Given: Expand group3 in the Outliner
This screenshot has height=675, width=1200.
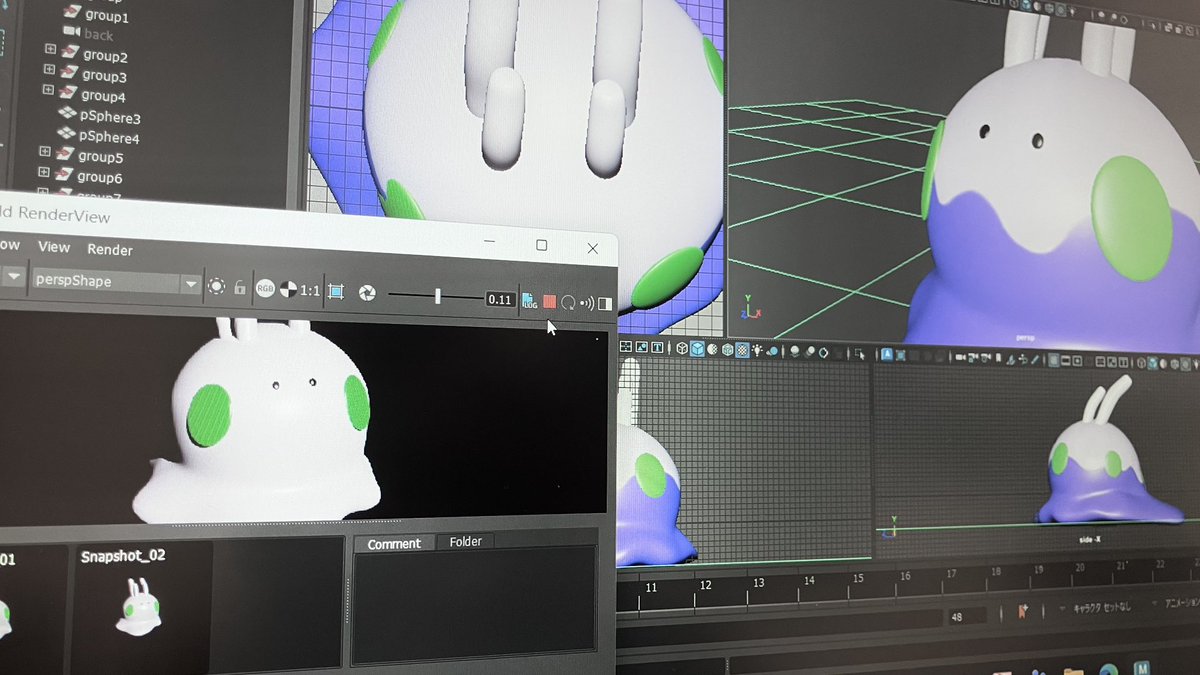Looking at the screenshot, I should [x=49, y=70].
